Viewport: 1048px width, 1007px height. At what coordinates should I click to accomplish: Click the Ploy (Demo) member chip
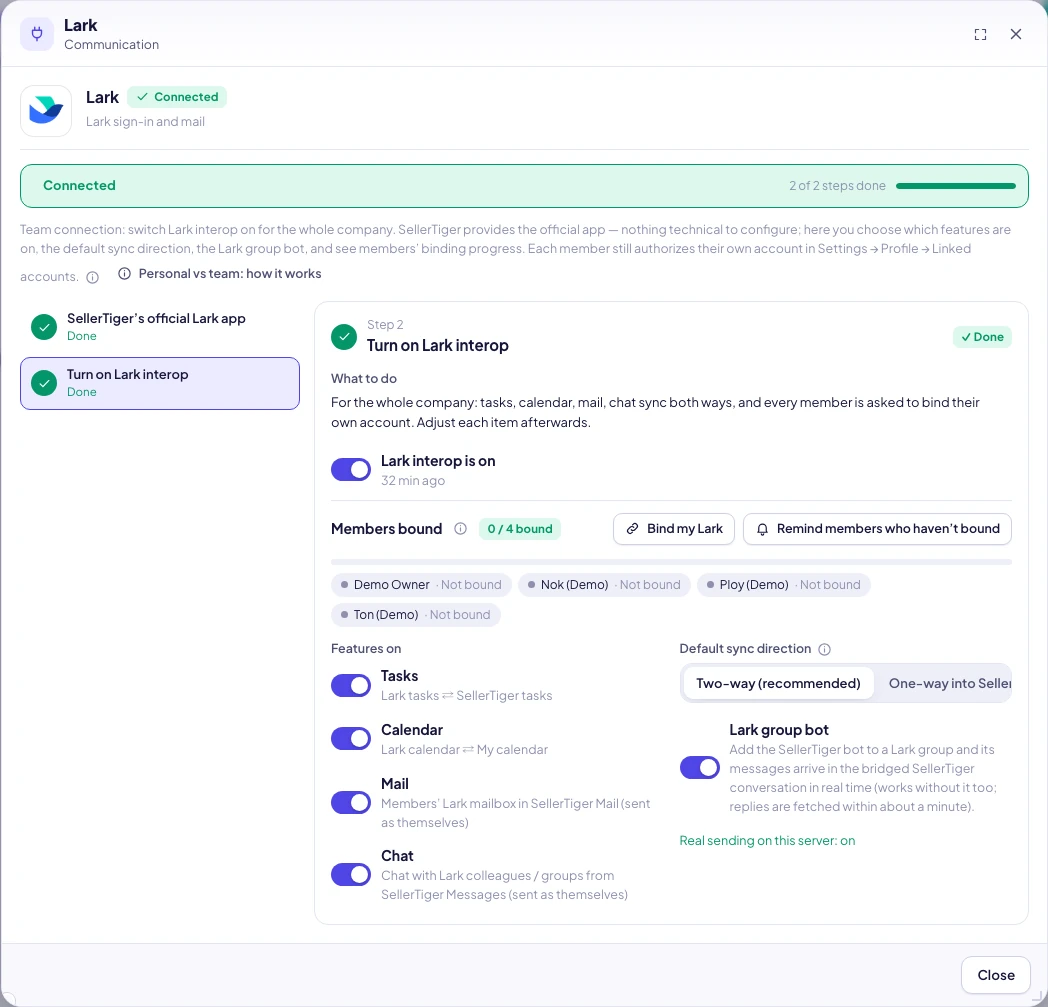(x=783, y=585)
